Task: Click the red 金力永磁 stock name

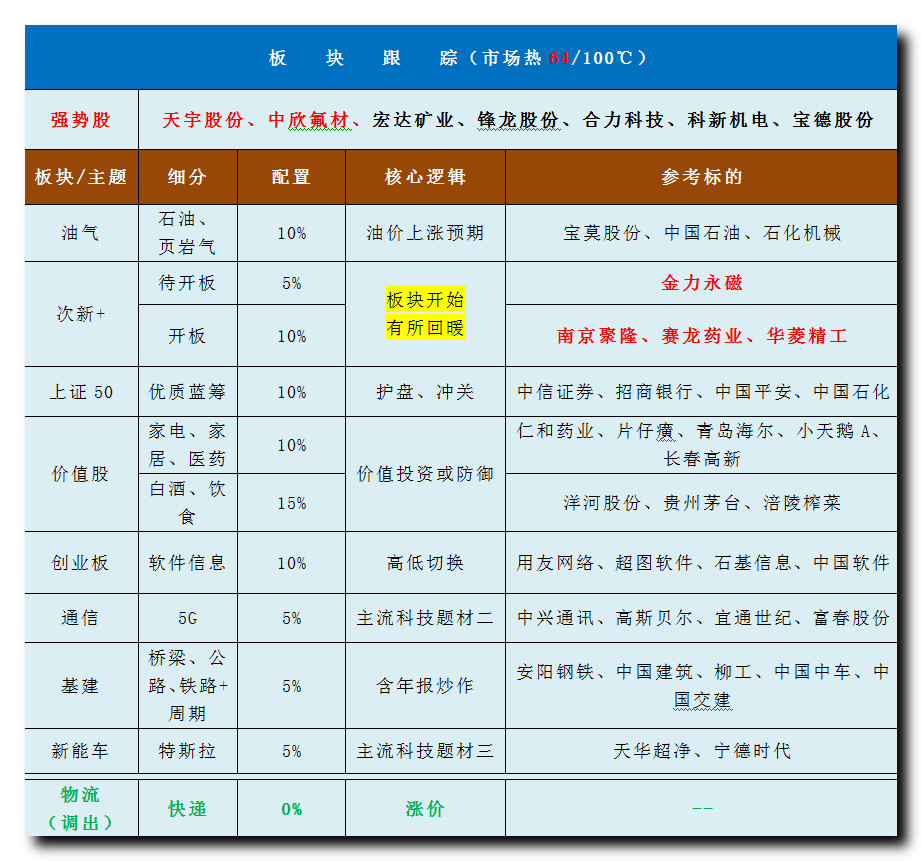Action: coord(701,283)
